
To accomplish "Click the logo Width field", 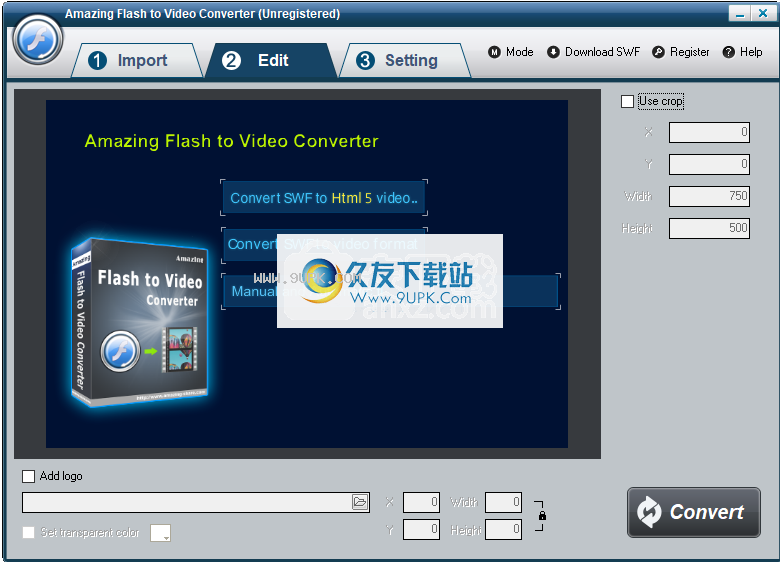I will (503, 502).
